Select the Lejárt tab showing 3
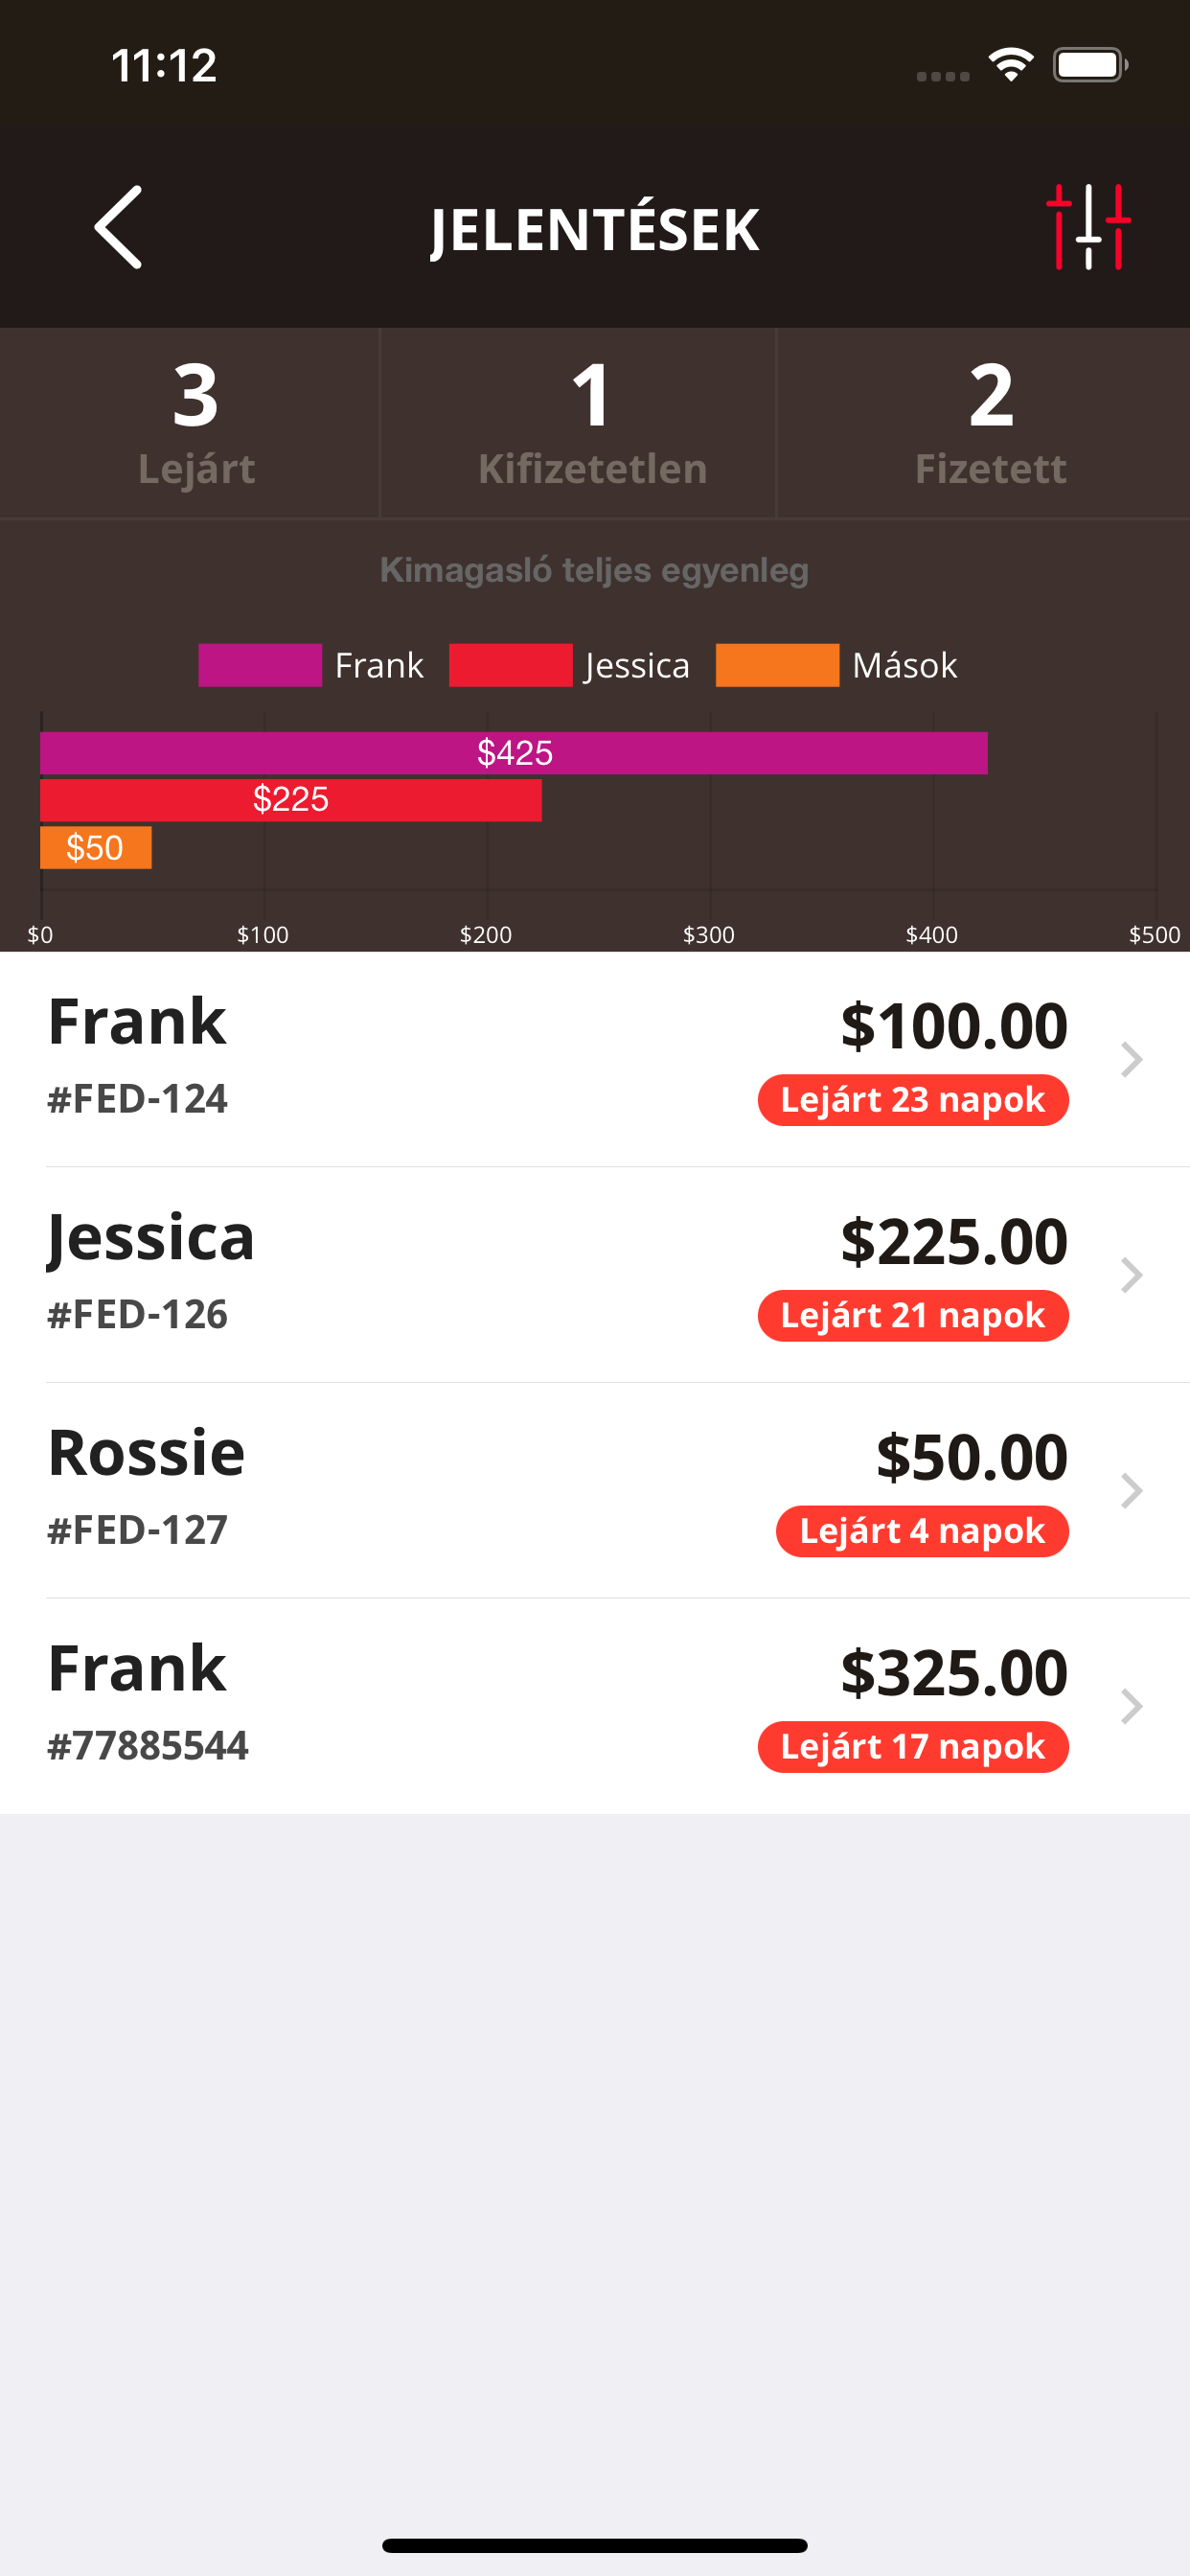The image size is (1190, 2576). click(x=196, y=424)
